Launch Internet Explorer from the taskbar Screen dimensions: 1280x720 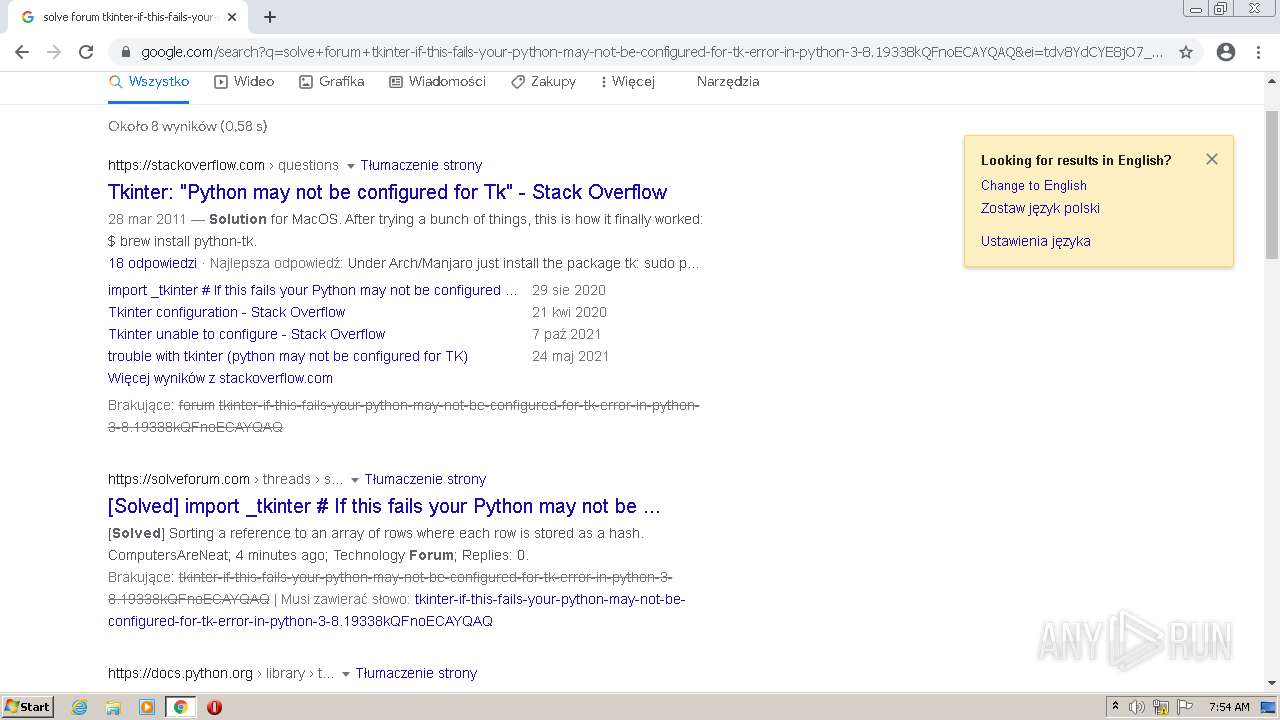(x=80, y=707)
